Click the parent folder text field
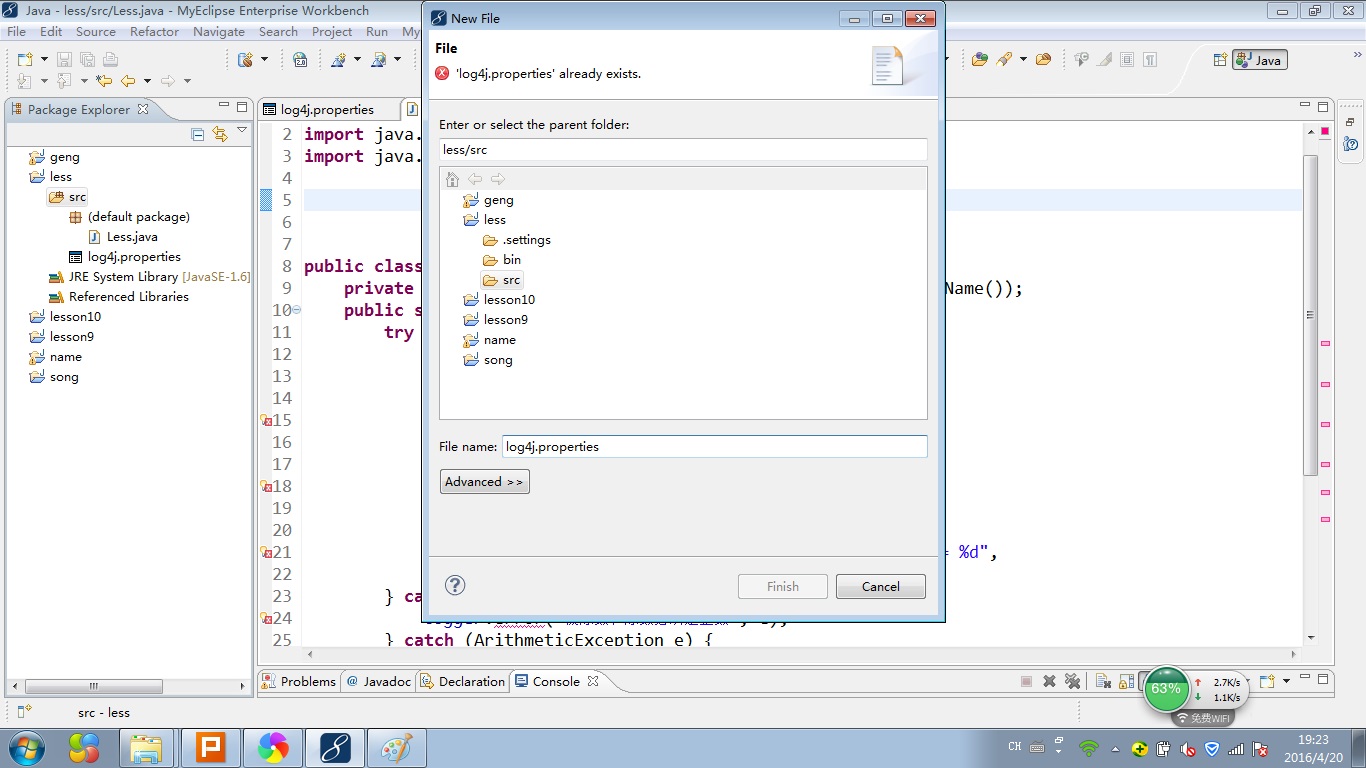Image resolution: width=1366 pixels, height=768 pixels. (x=683, y=149)
